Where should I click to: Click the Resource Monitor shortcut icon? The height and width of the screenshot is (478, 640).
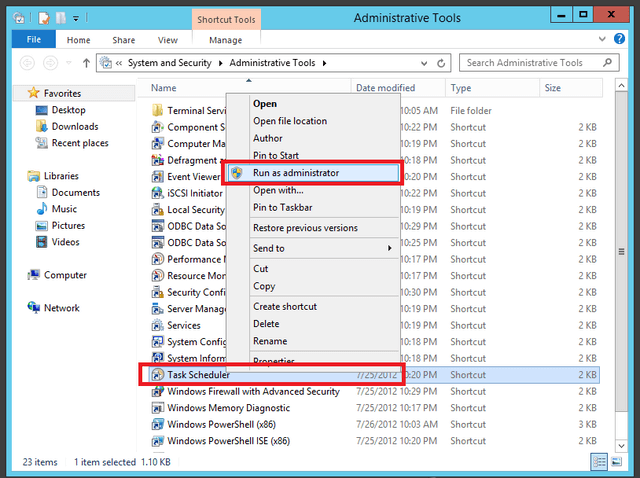pos(158,276)
